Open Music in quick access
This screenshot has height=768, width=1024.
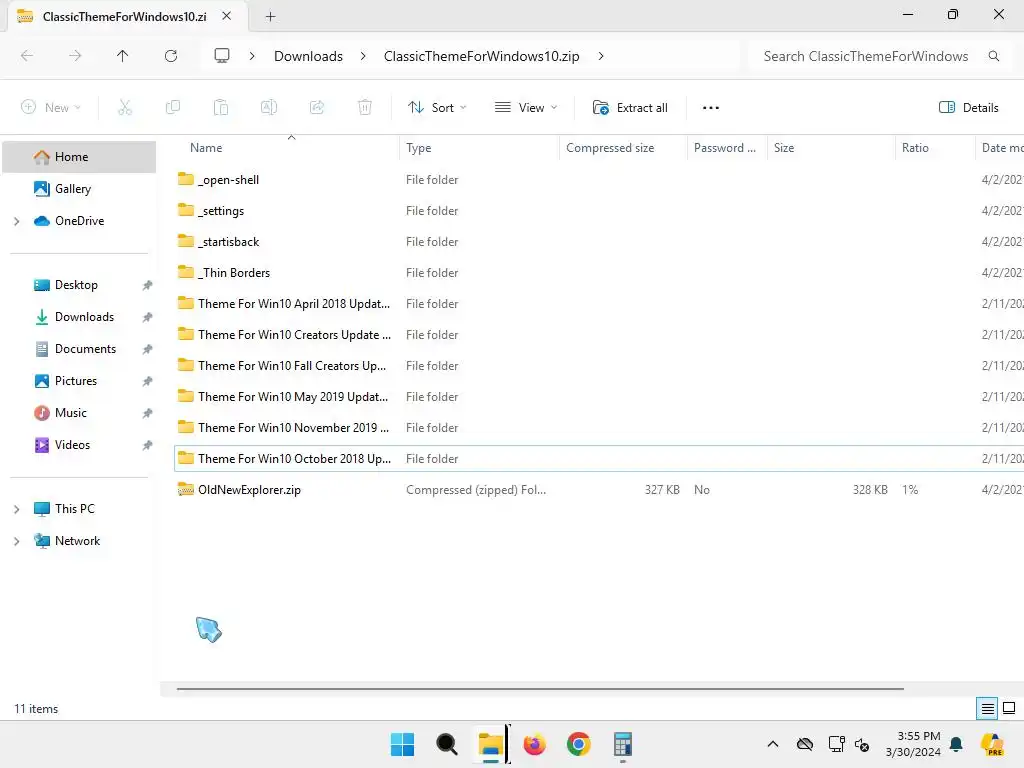79,413
